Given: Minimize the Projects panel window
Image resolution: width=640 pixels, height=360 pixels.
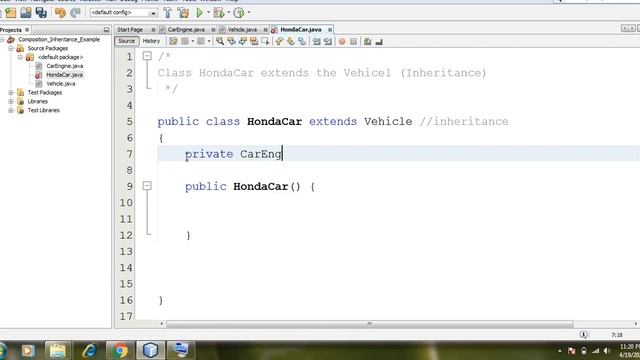Looking at the screenshot, I should tap(107, 30).
